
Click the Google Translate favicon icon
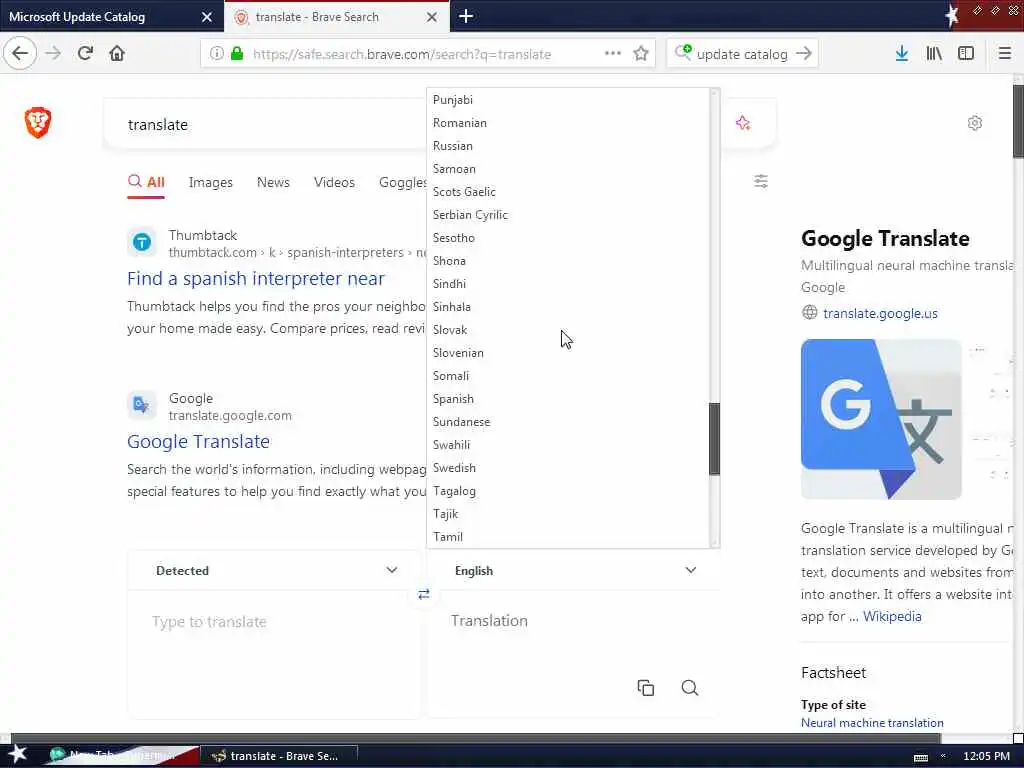pos(142,406)
